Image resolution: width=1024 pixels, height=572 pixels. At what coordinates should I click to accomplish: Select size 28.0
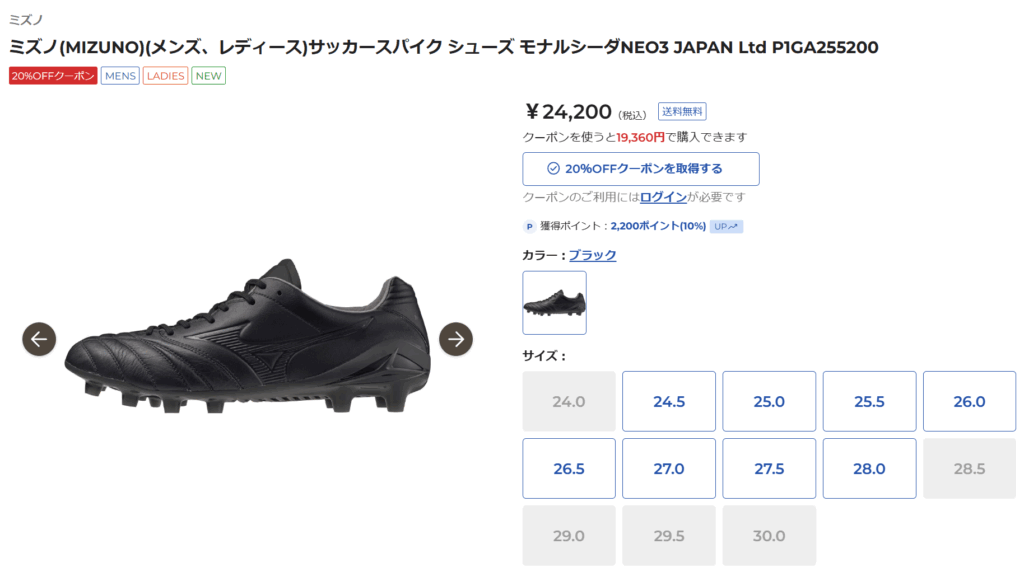(869, 469)
